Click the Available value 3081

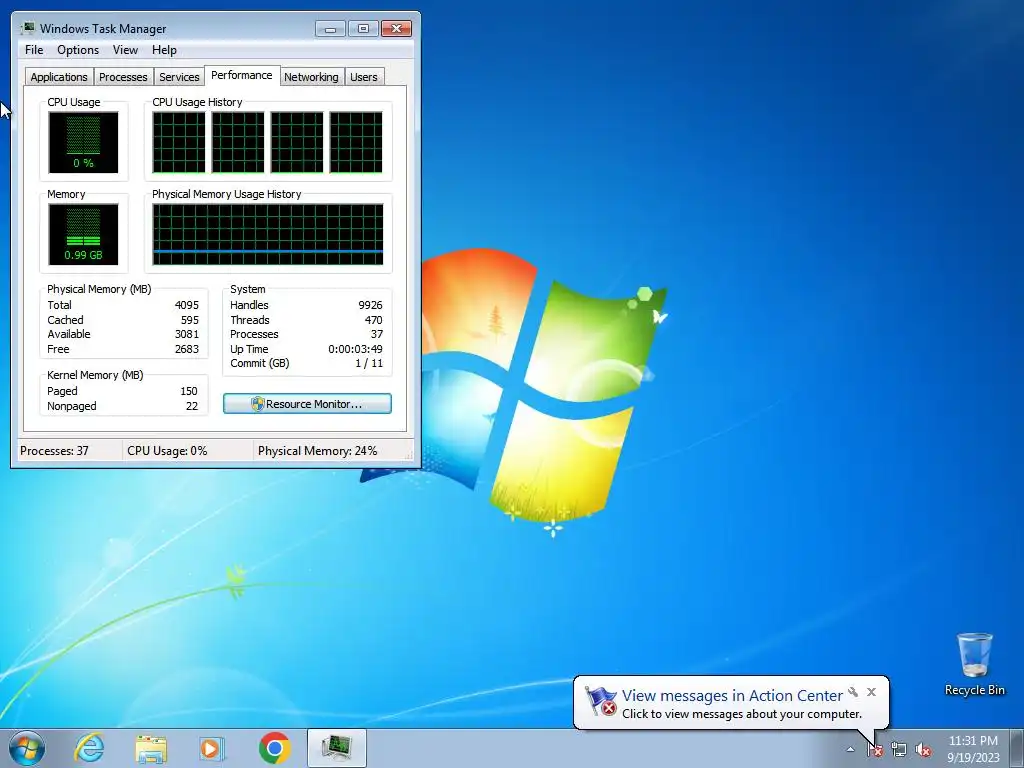coord(187,334)
